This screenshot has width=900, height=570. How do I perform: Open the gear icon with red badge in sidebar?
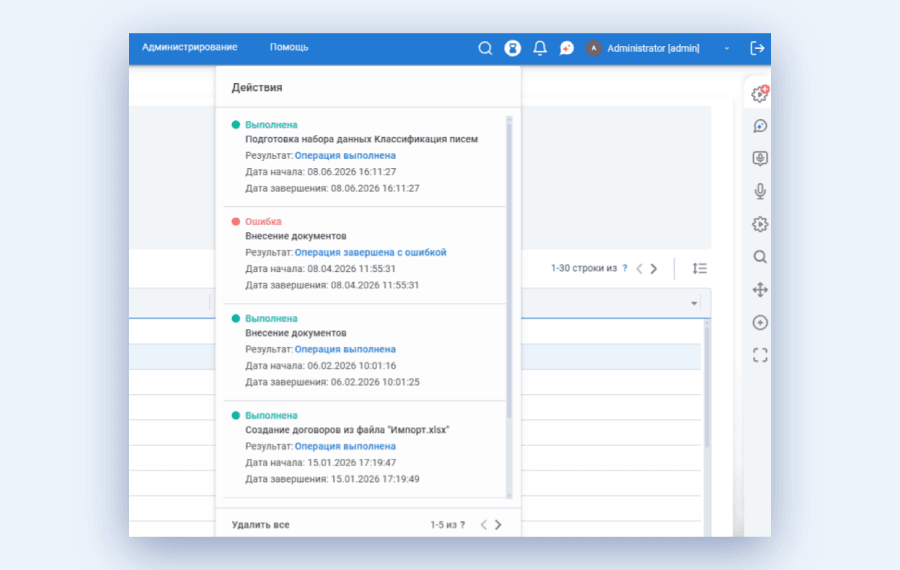(x=760, y=94)
